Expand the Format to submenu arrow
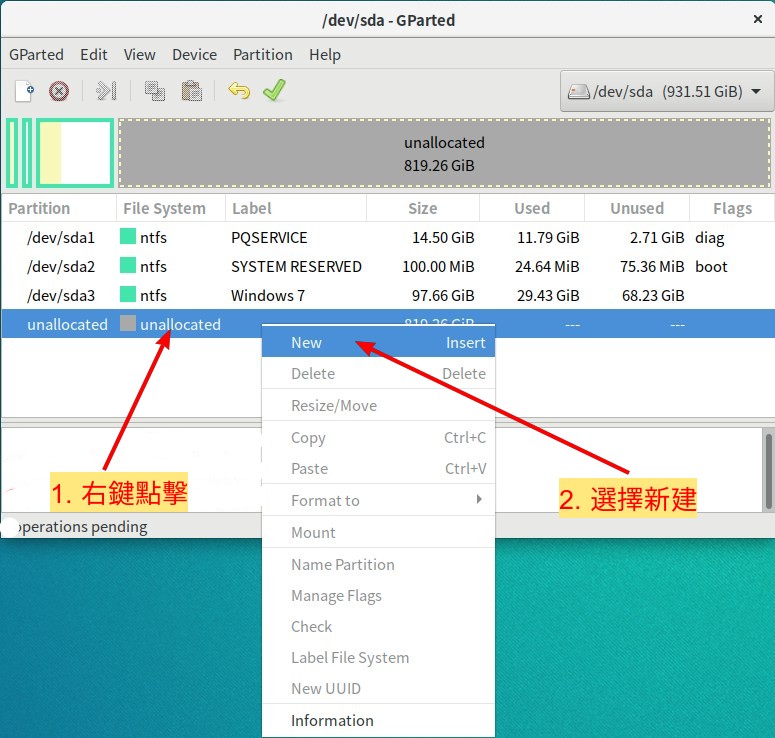This screenshot has height=738, width=775. (479, 499)
